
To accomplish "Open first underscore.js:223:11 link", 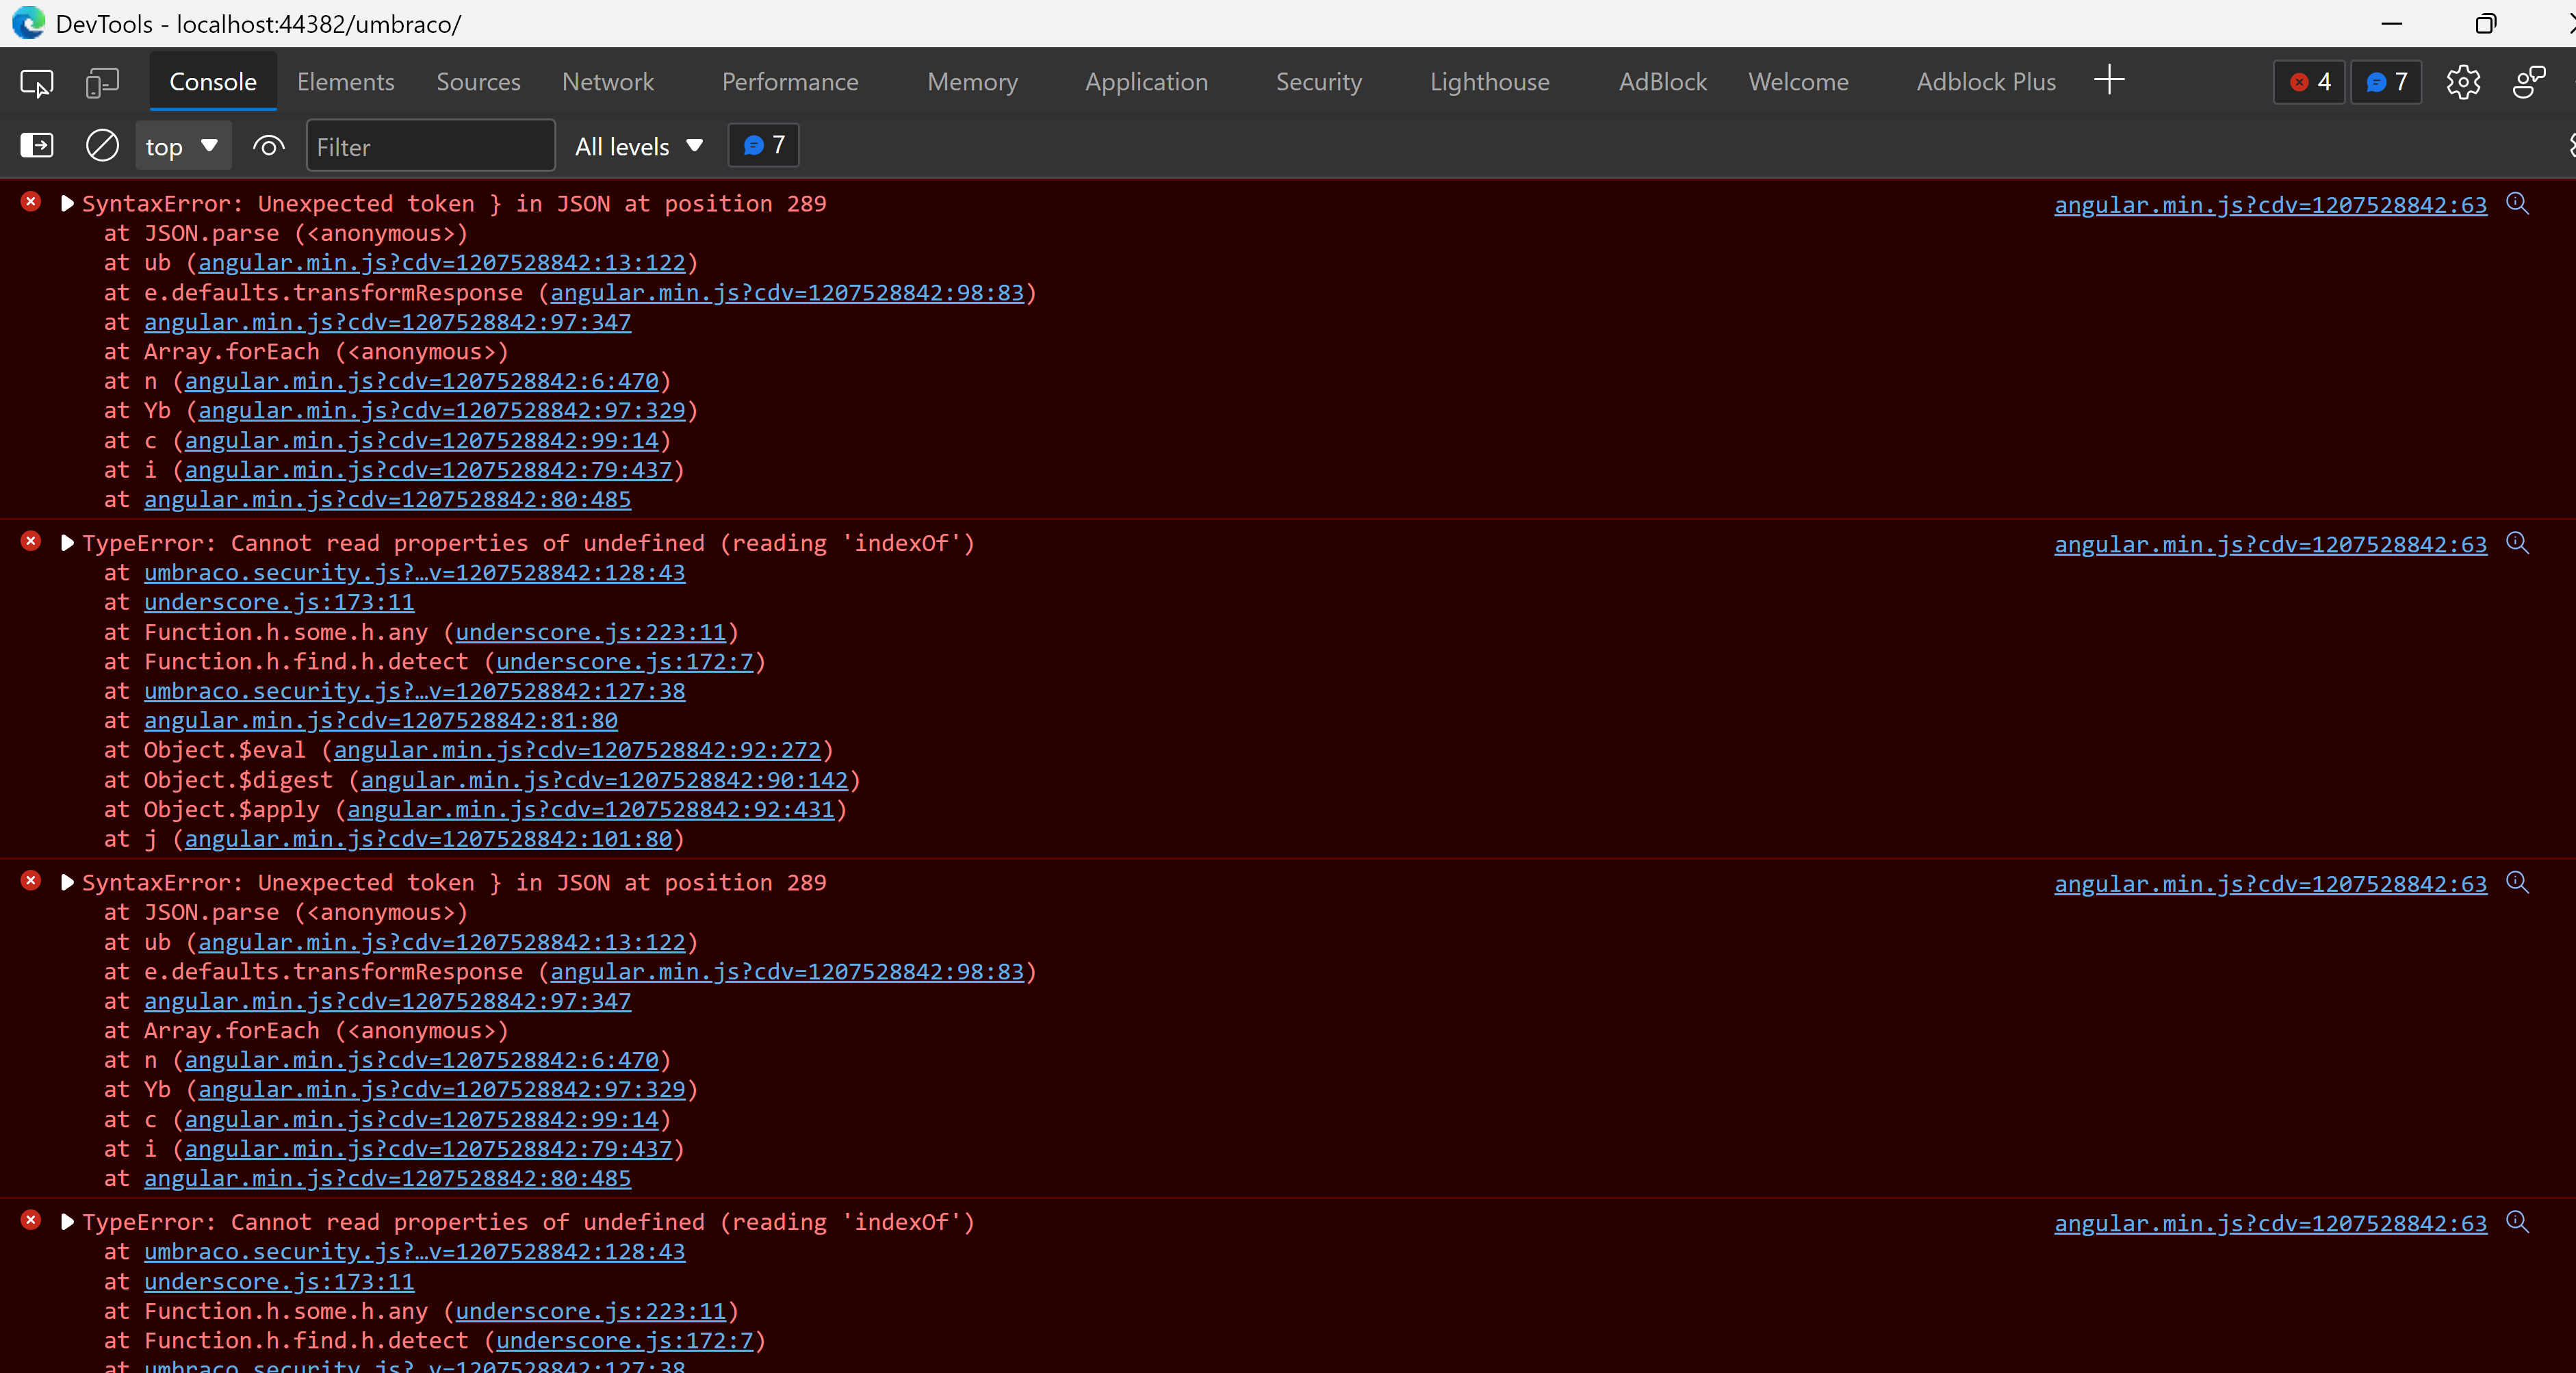I will pyautogui.click(x=591, y=632).
